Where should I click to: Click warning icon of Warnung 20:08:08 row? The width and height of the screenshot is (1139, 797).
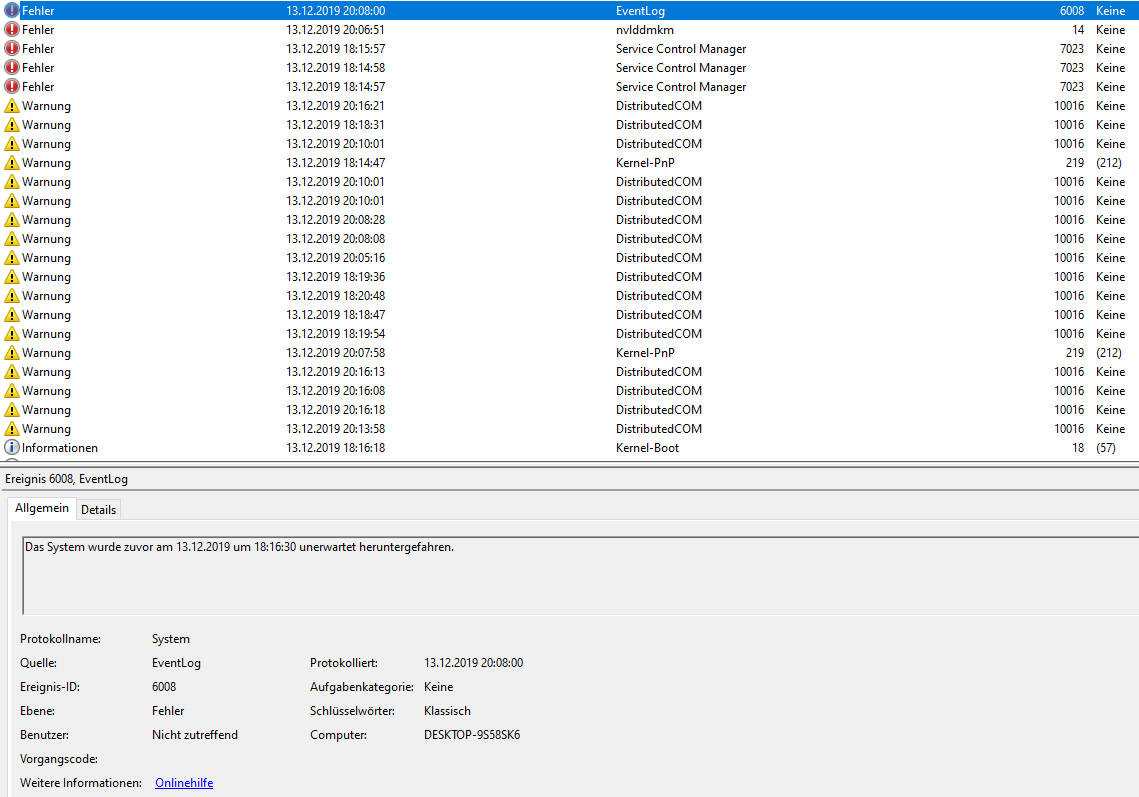[12, 238]
